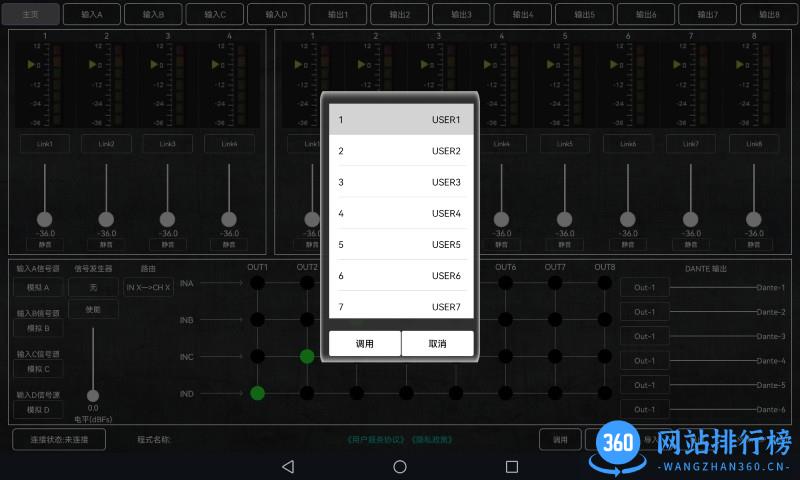Viewport: 800px width, 480px height.
Task: Toggle matrix node INA to OUT8
Action: click(x=605, y=283)
